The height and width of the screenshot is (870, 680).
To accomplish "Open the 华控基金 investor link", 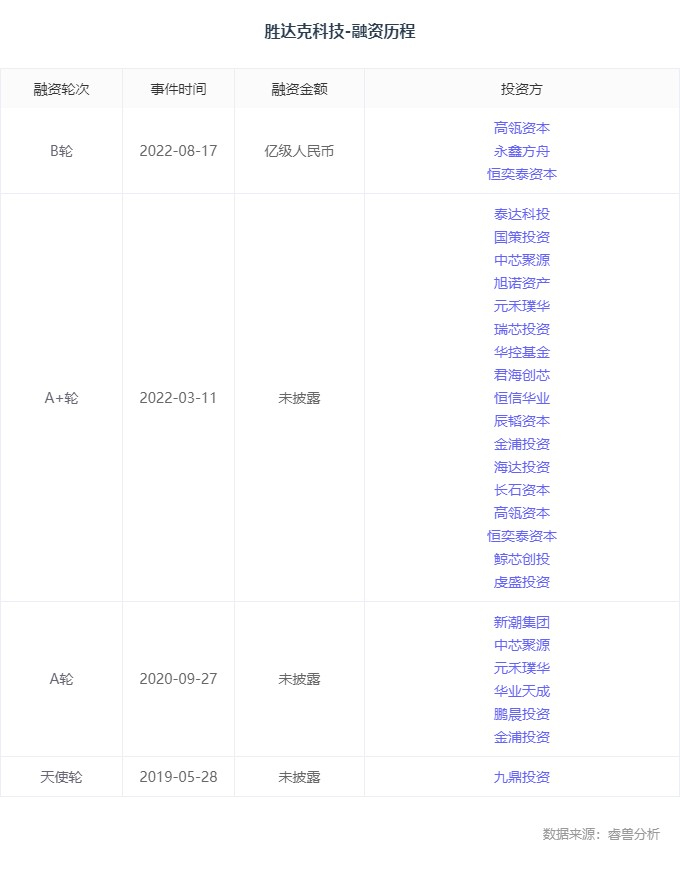I will tap(521, 352).
